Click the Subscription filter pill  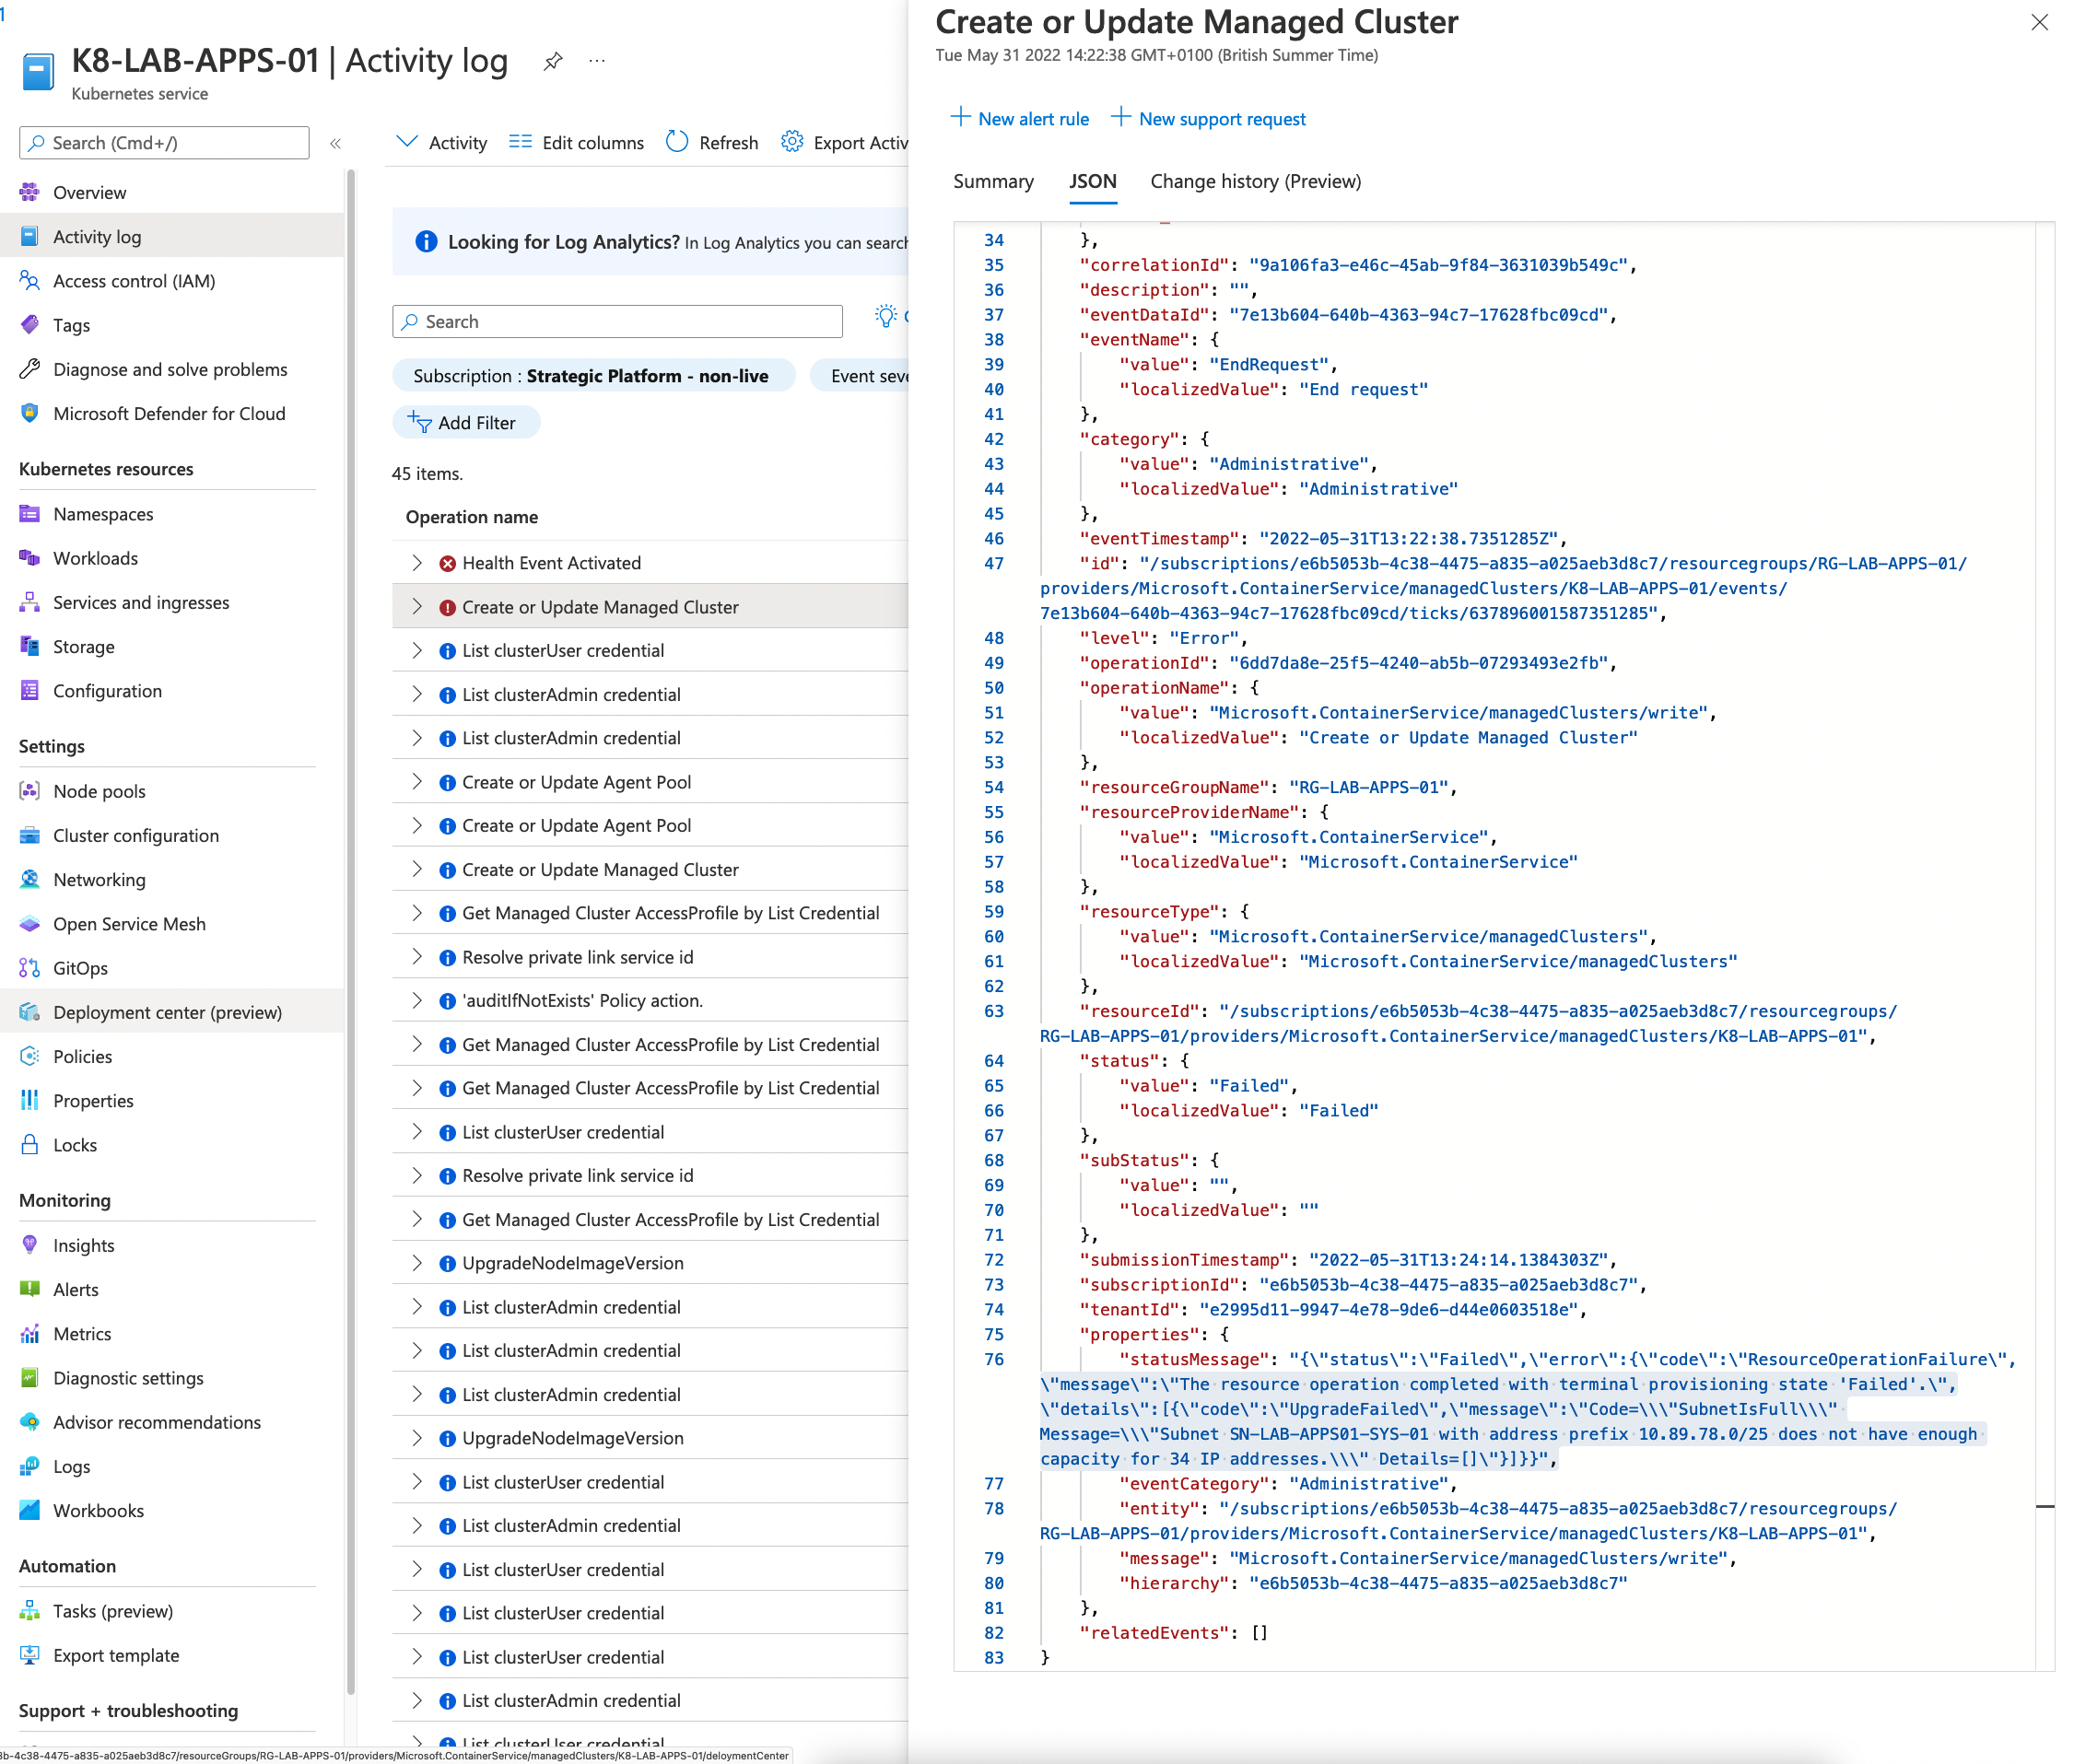(593, 375)
